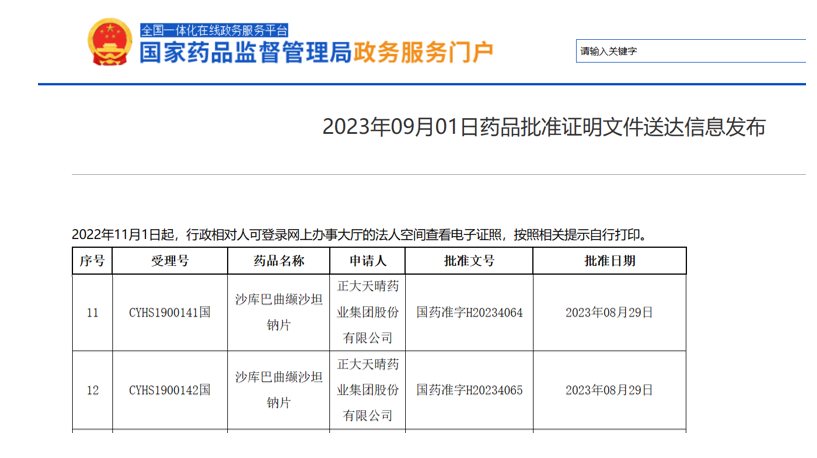Select acceptance number CYHS1900142国
Viewport: 817px width, 458px height.
coord(169,390)
